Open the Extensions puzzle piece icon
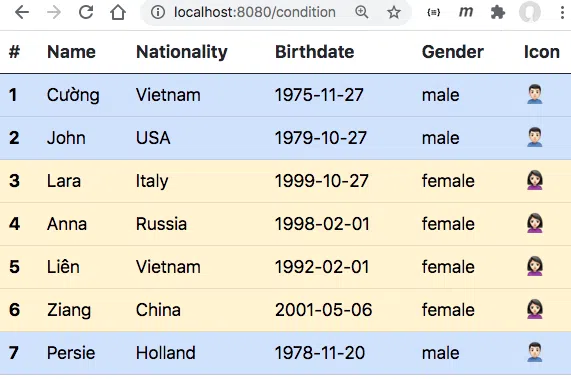Screen dimensions: 571x379 pyautogui.click(x=498, y=12)
